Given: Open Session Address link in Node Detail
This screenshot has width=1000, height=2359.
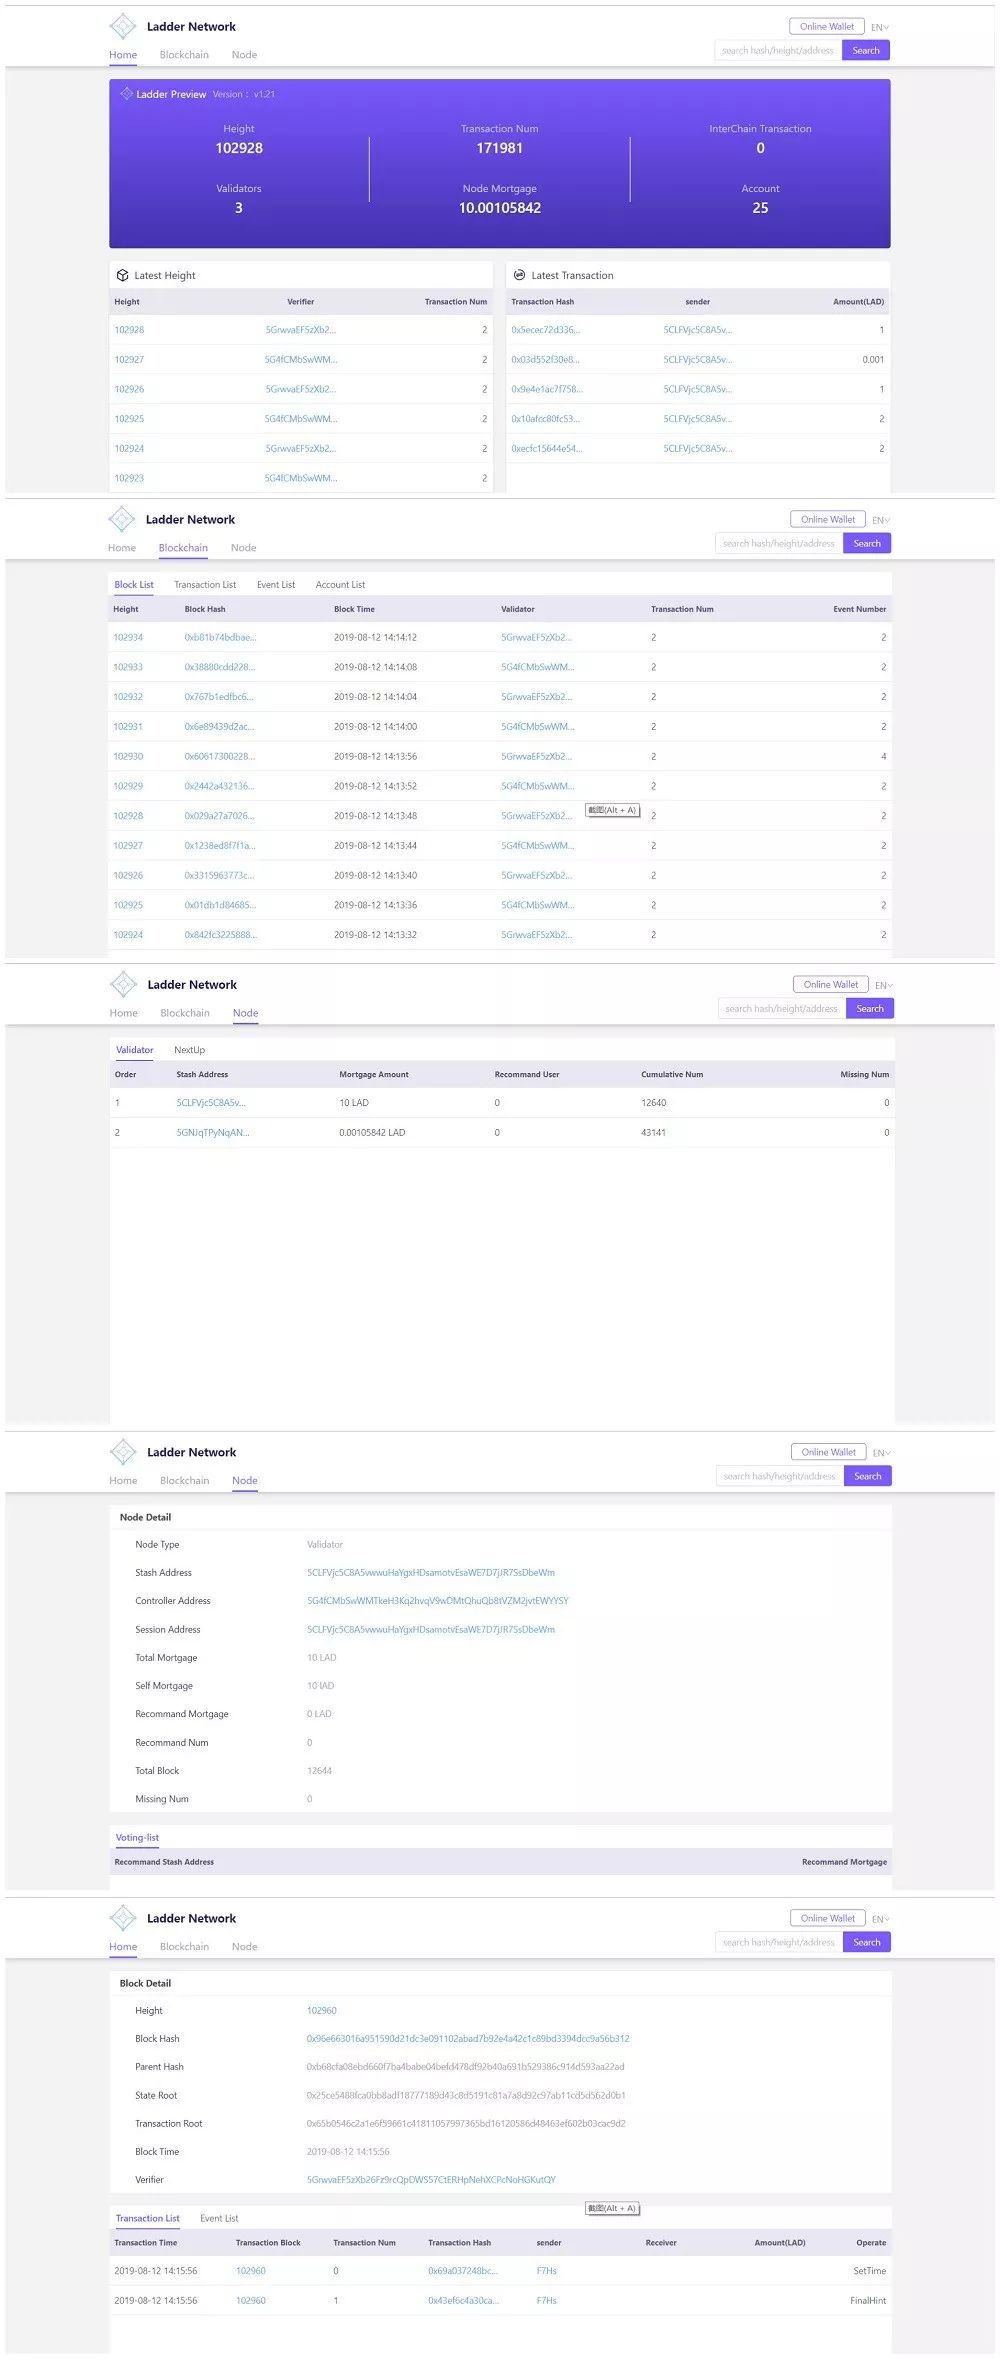Looking at the screenshot, I should (431, 1629).
